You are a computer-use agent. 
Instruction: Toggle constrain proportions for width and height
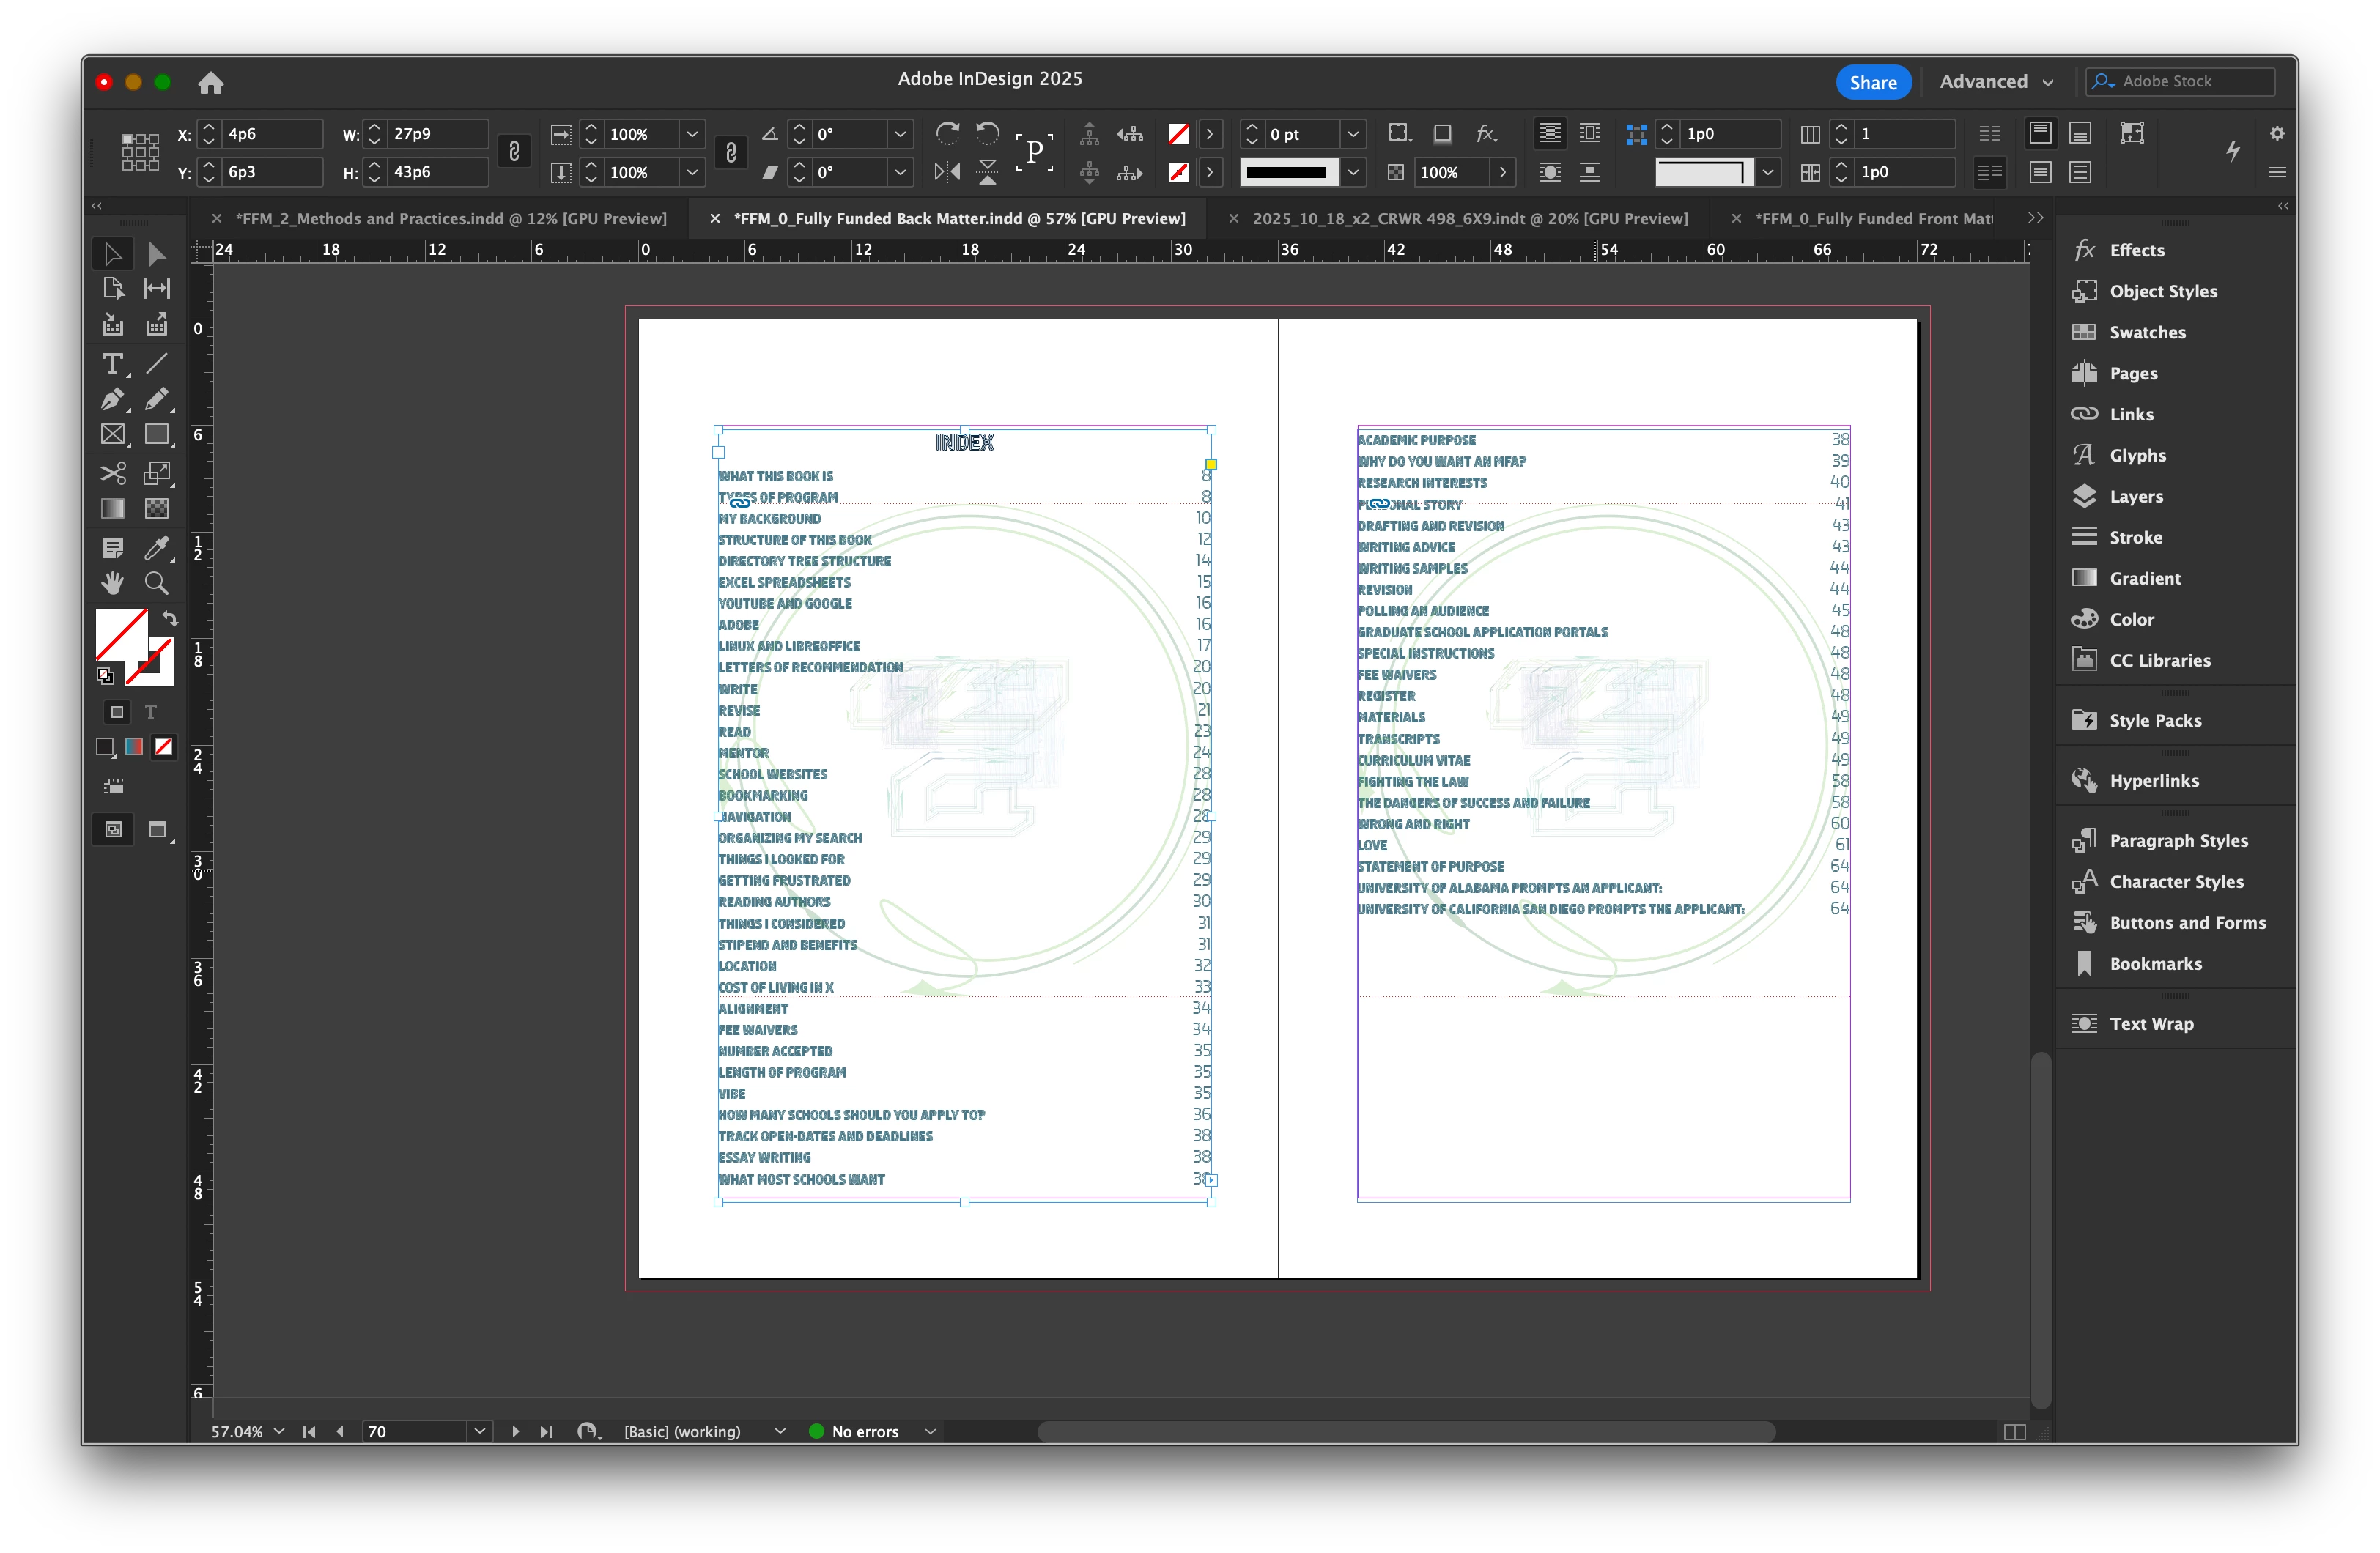[x=514, y=152]
